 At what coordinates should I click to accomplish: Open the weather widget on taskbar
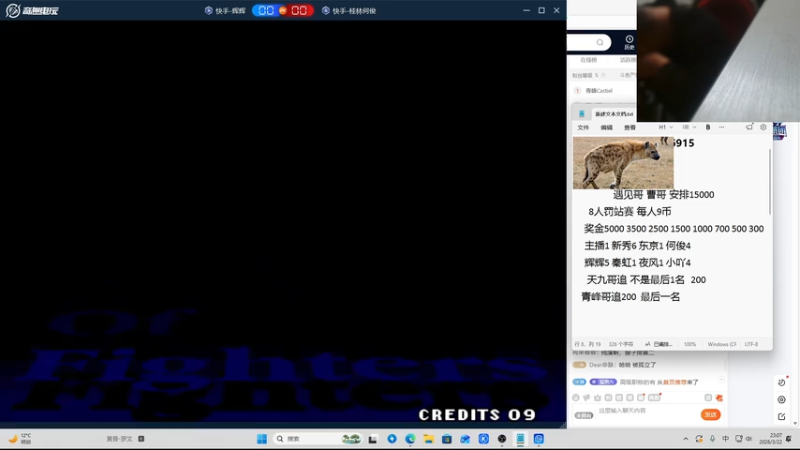click(19, 438)
